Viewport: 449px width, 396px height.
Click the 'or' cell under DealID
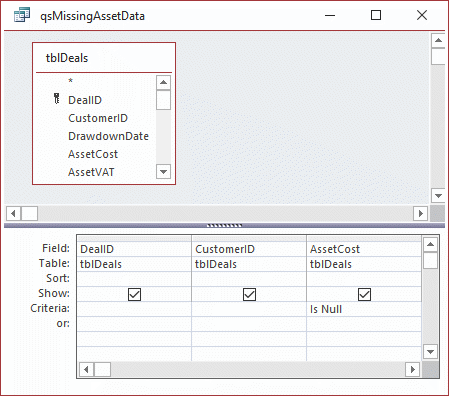(x=134, y=324)
